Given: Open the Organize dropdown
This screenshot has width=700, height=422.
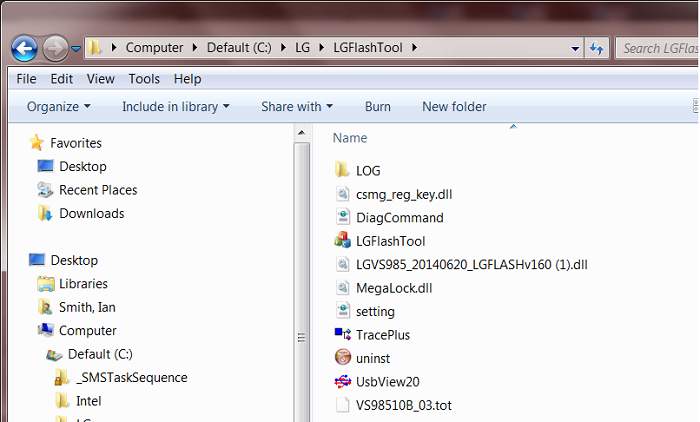Looking at the screenshot, I should (58, 107).
